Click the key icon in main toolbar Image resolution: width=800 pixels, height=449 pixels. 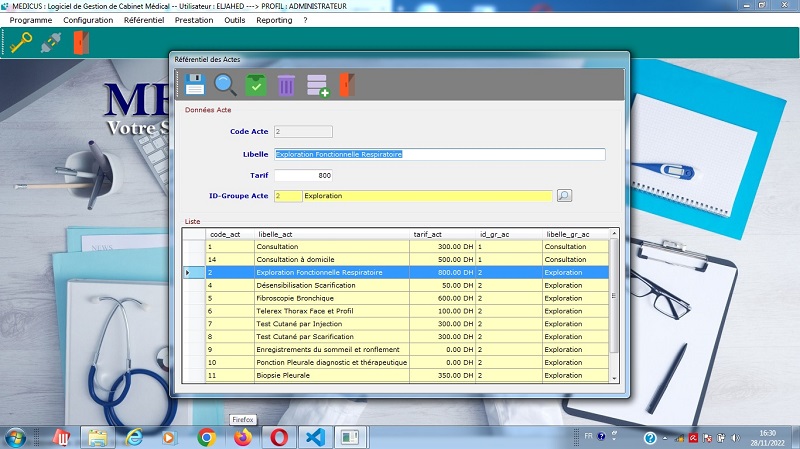tap(21, 42)
